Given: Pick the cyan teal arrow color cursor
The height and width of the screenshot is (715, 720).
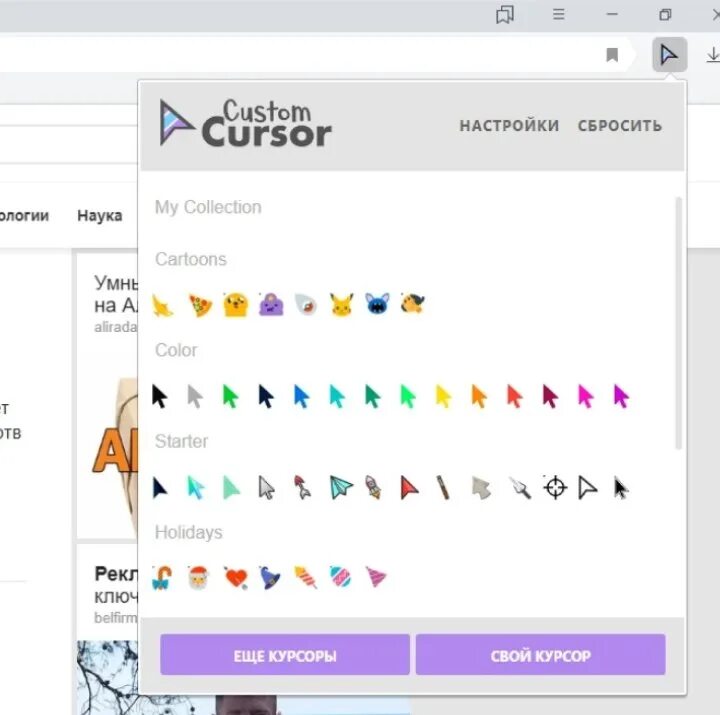Looking at the screenshot, I should point(338,396).
